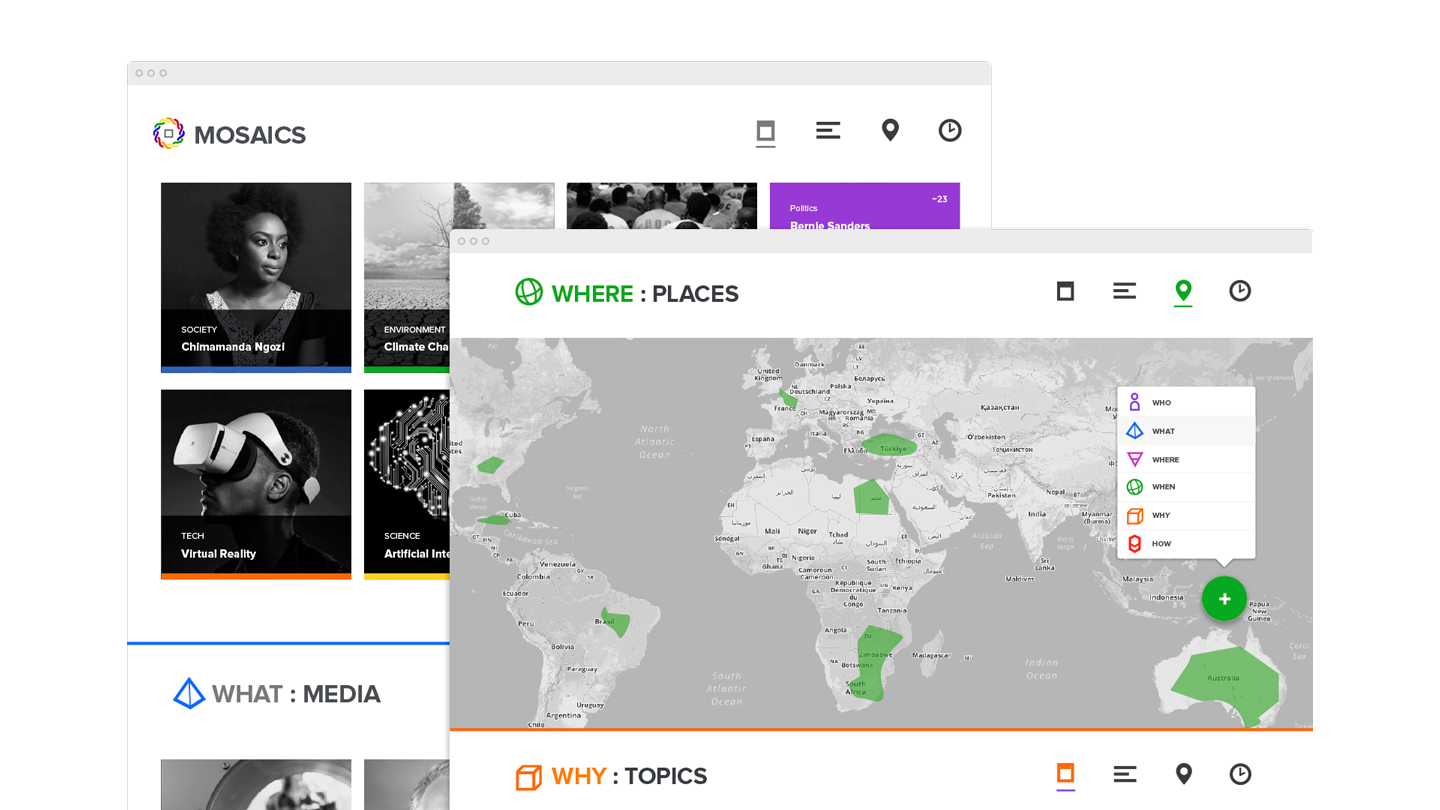Click blue pyramid icon beside What : Media

[189, 694]
